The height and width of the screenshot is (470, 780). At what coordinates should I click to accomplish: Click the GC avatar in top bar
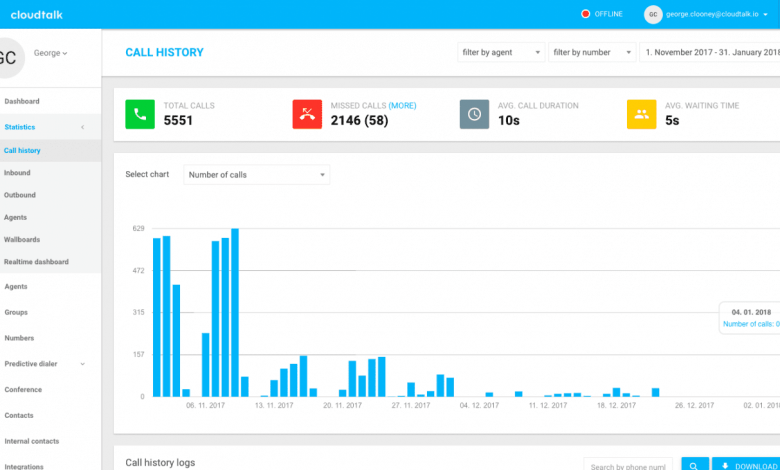tap(653, 14)
